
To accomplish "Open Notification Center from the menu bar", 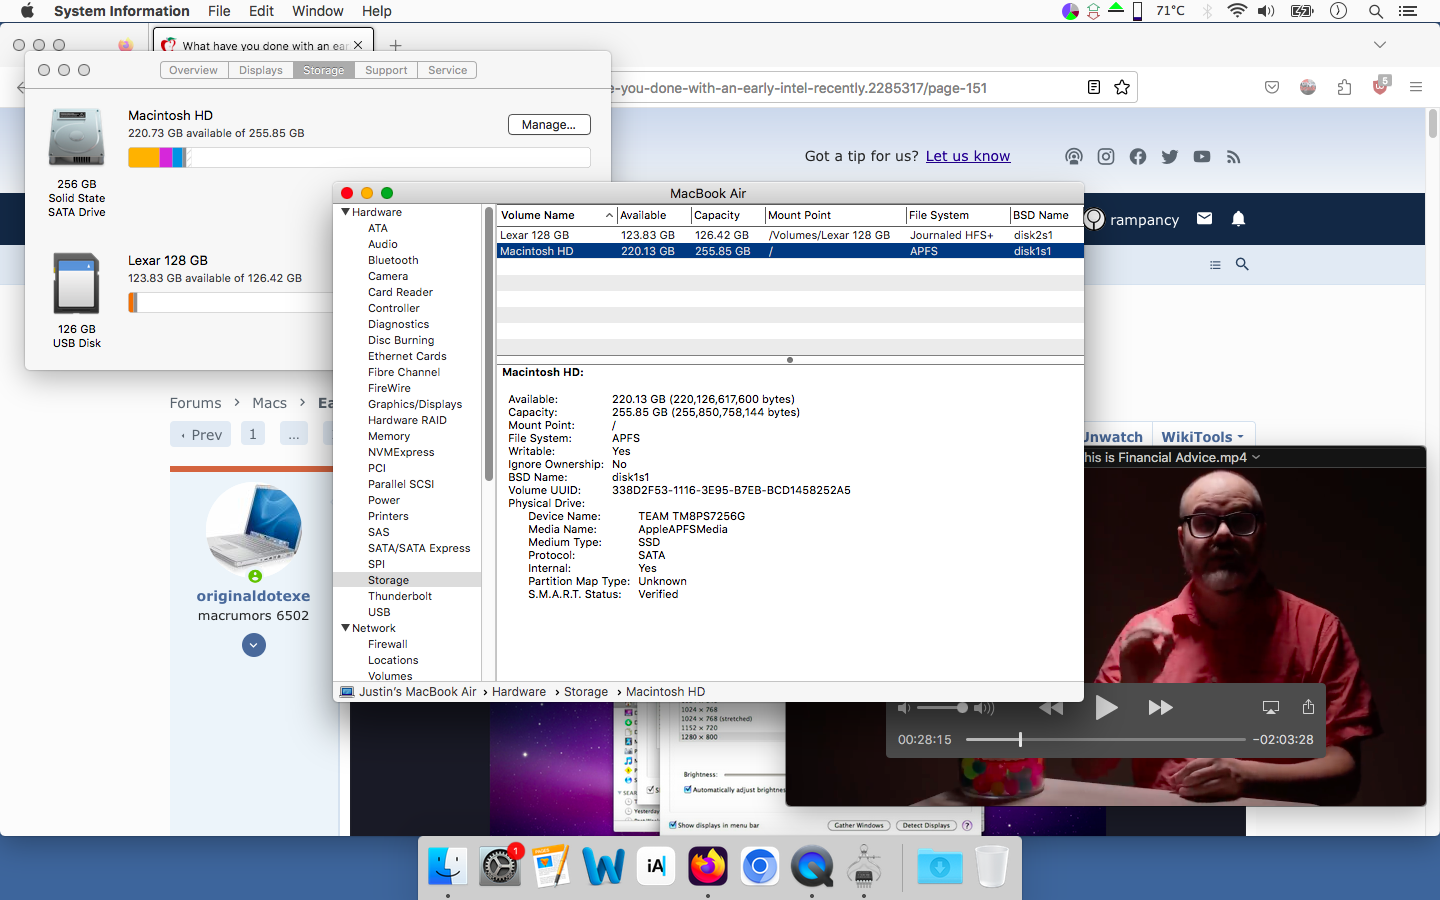I will click(x=1408, y=11).
